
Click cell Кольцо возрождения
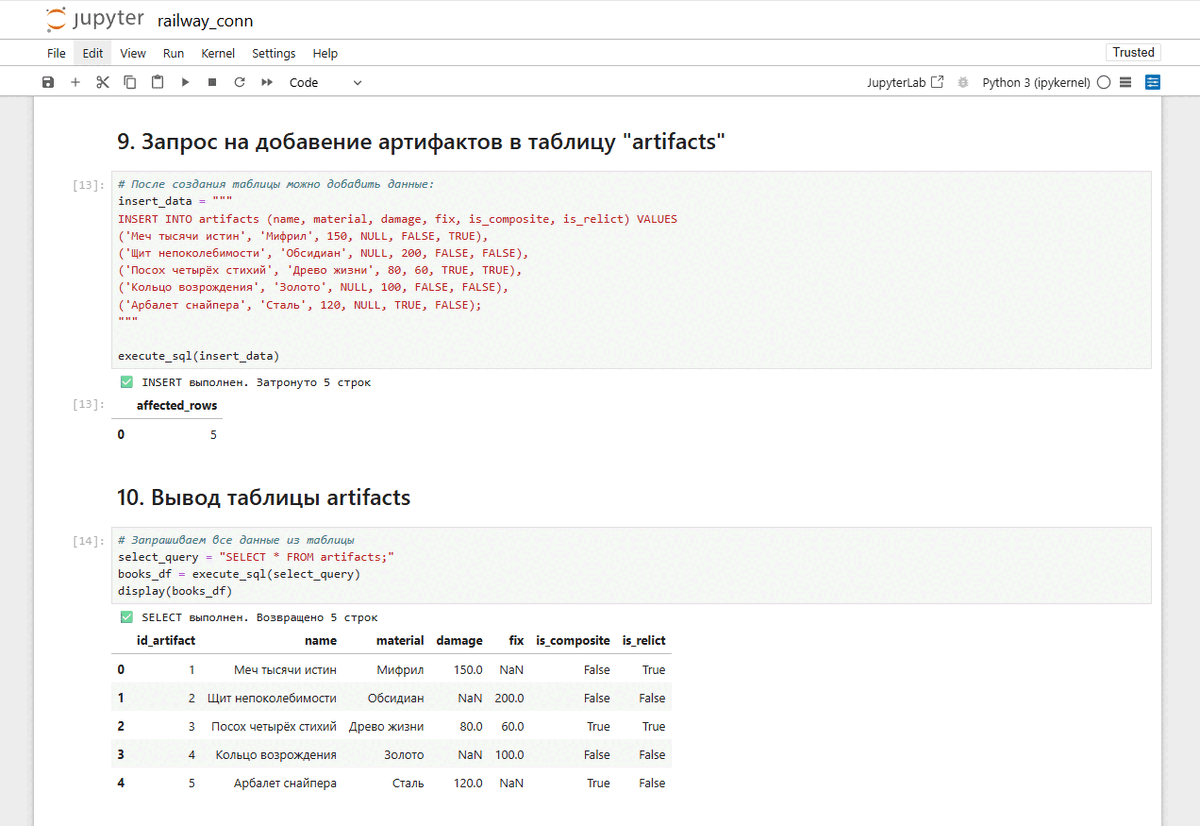coord(276,755)
